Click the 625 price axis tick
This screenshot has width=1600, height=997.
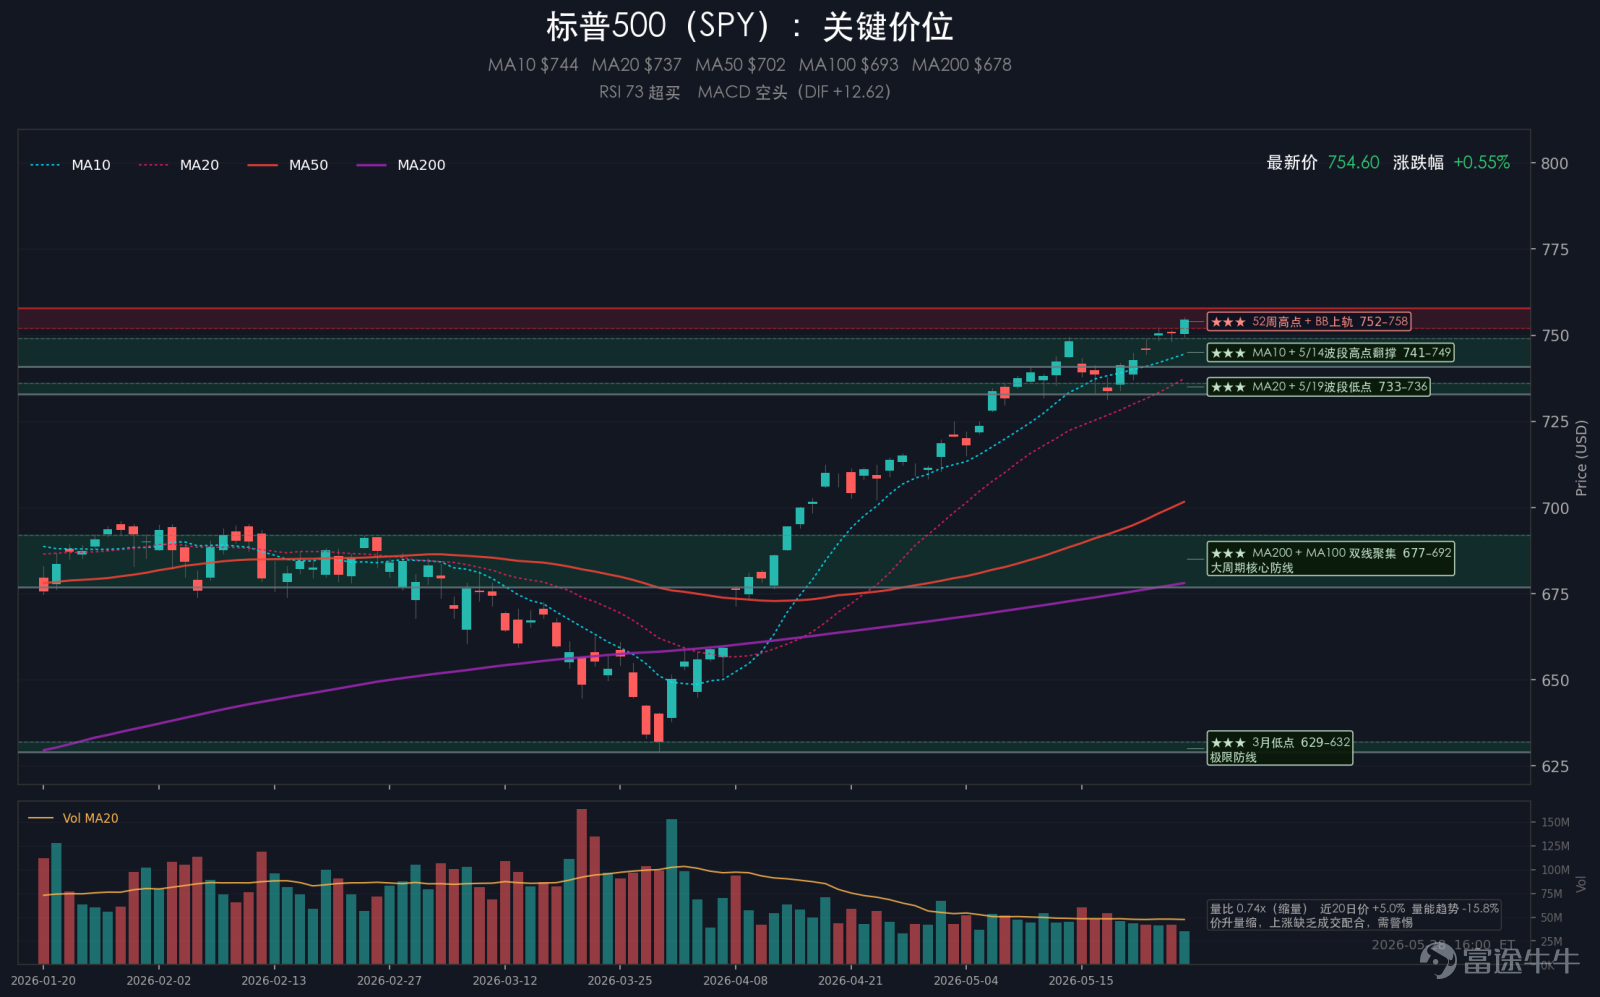1554,766
